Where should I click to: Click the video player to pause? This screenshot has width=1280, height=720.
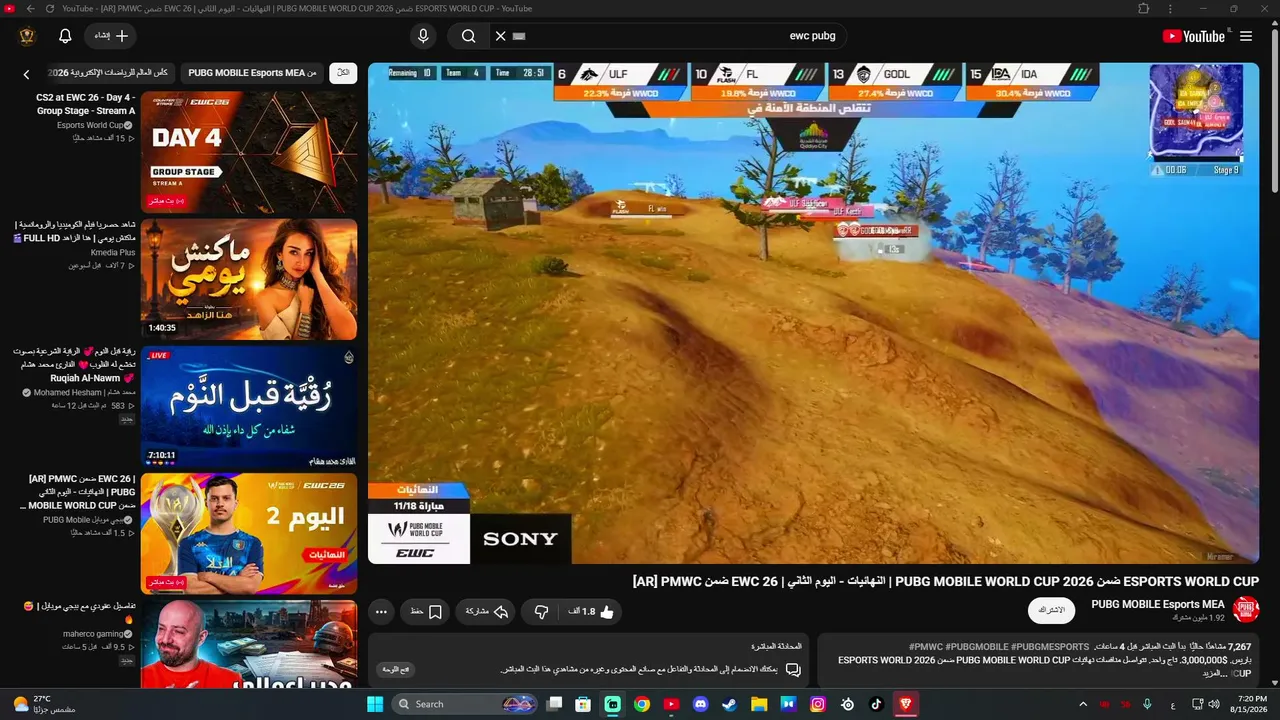813,313
